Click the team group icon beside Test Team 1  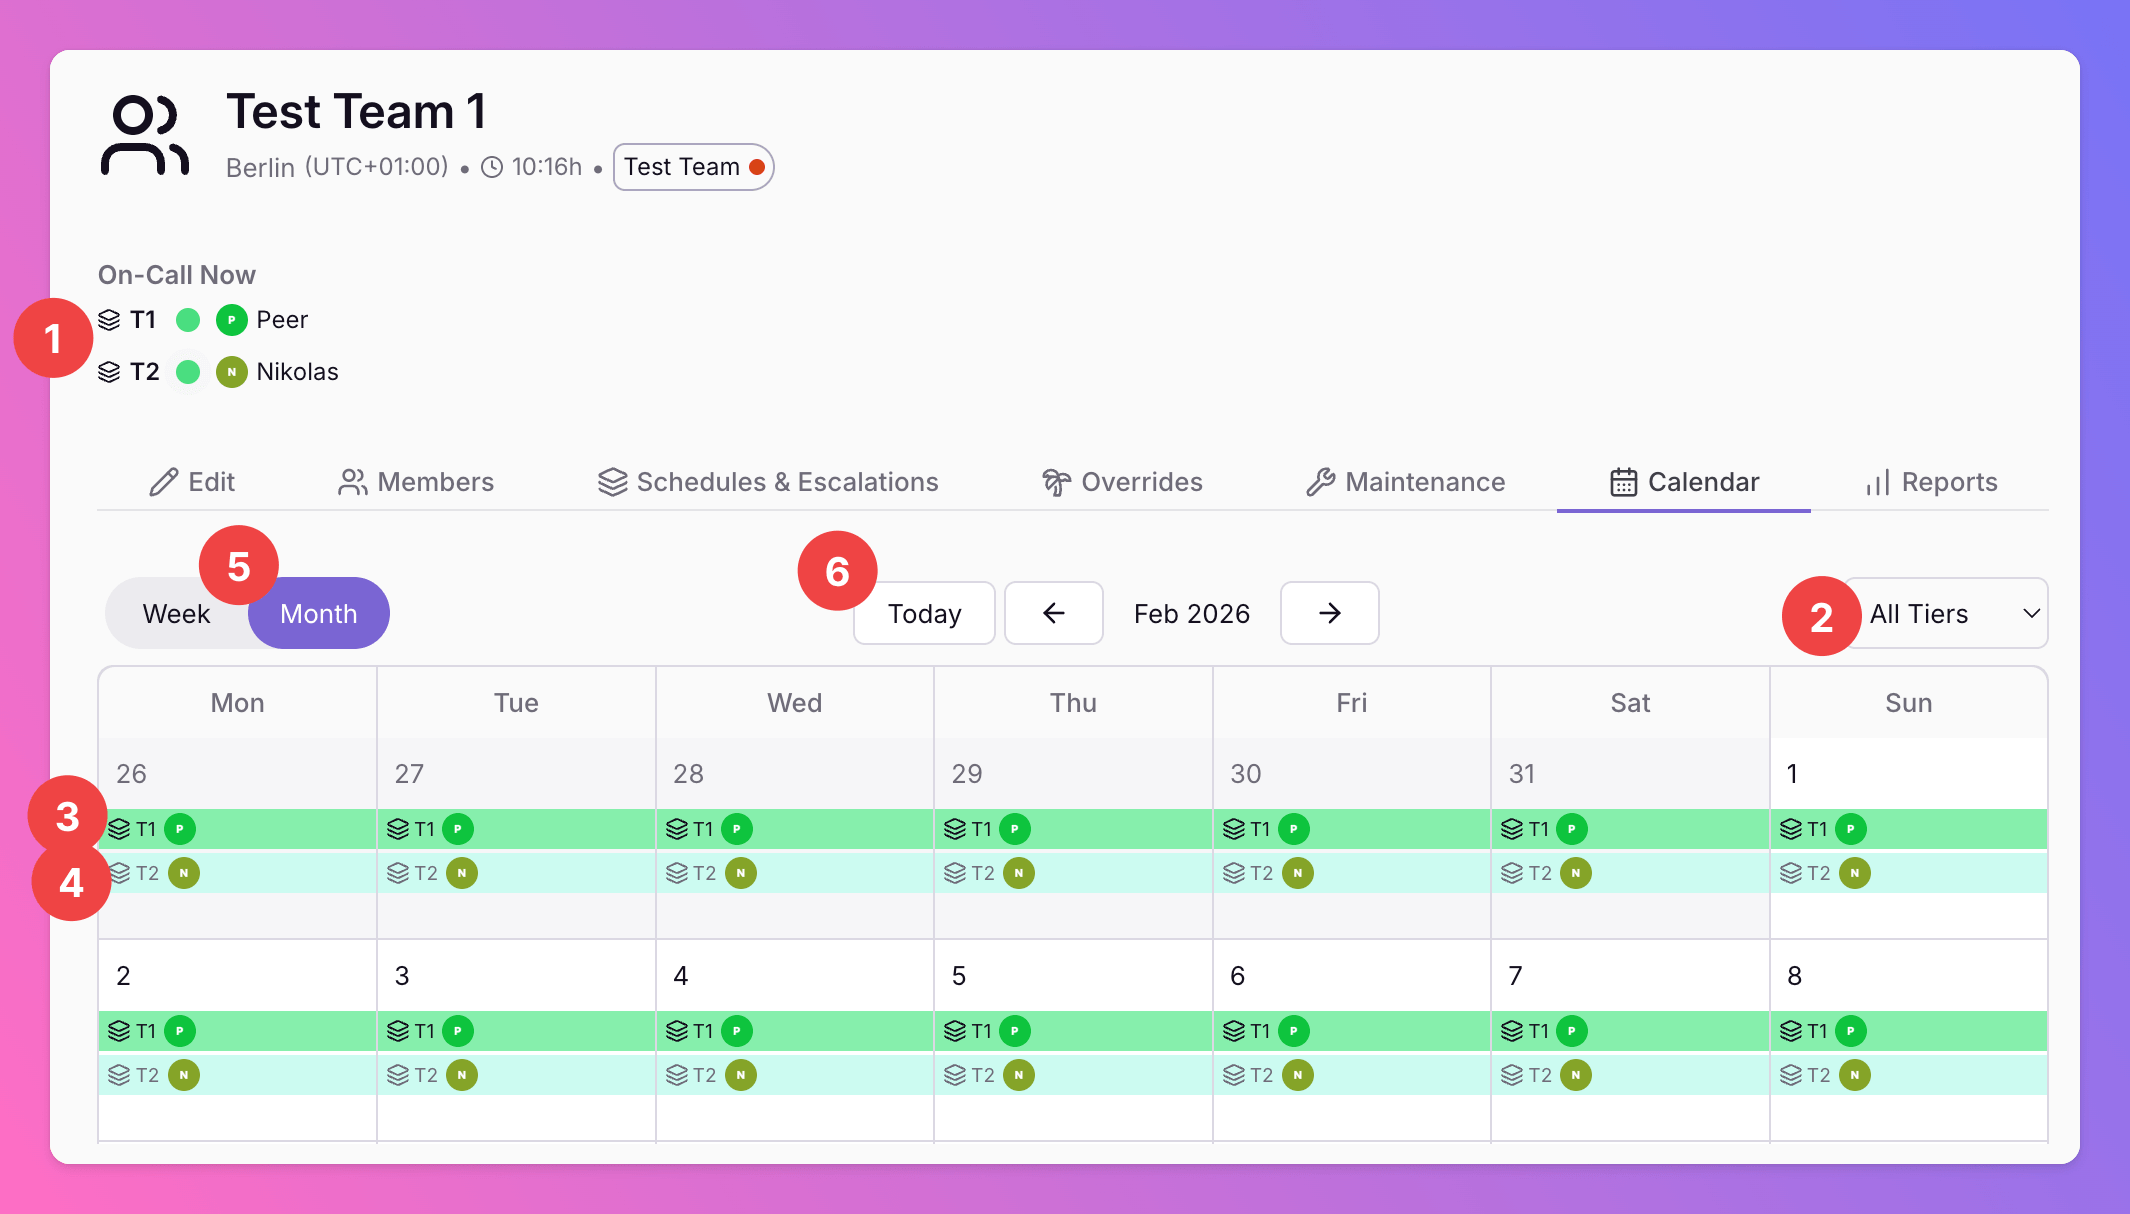(145, 136)
